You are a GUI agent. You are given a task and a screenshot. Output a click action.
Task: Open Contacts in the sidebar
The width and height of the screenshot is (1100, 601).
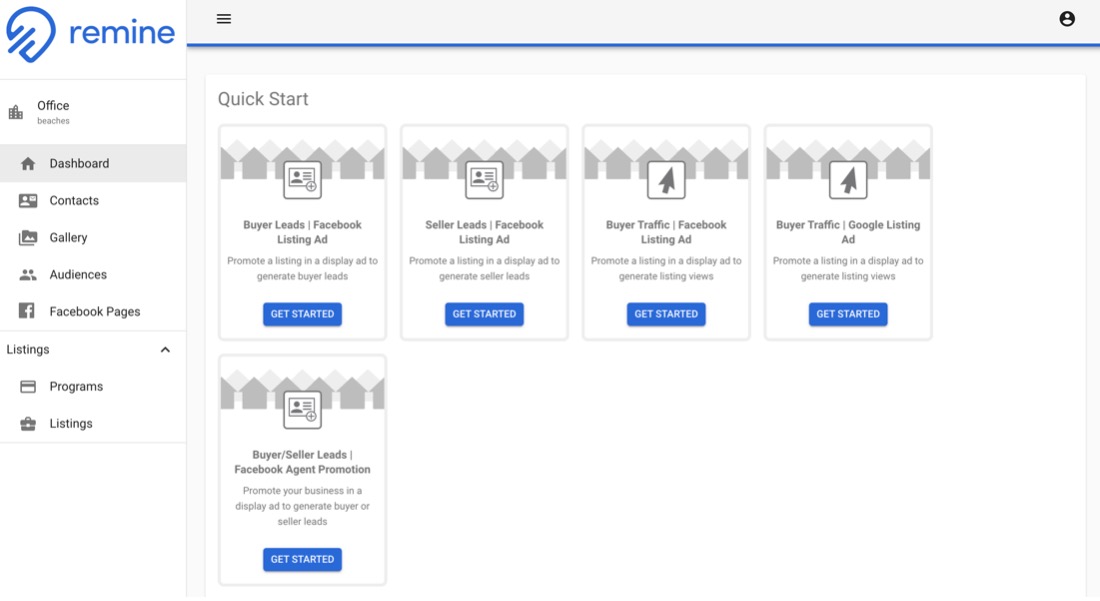[x=93, y=201]
